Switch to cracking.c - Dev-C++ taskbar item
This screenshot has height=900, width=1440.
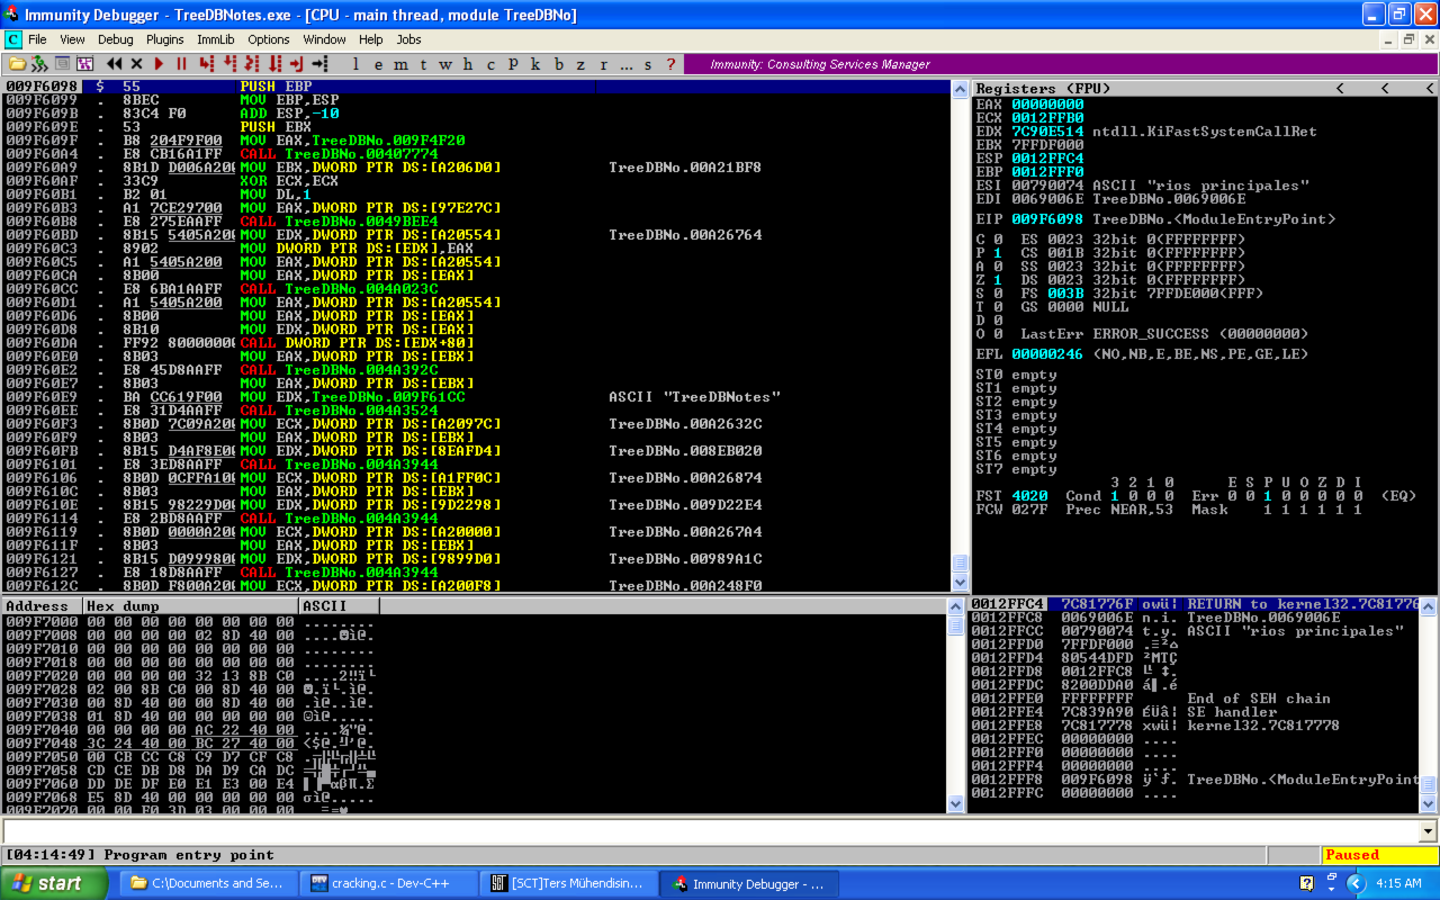point(389,884)
